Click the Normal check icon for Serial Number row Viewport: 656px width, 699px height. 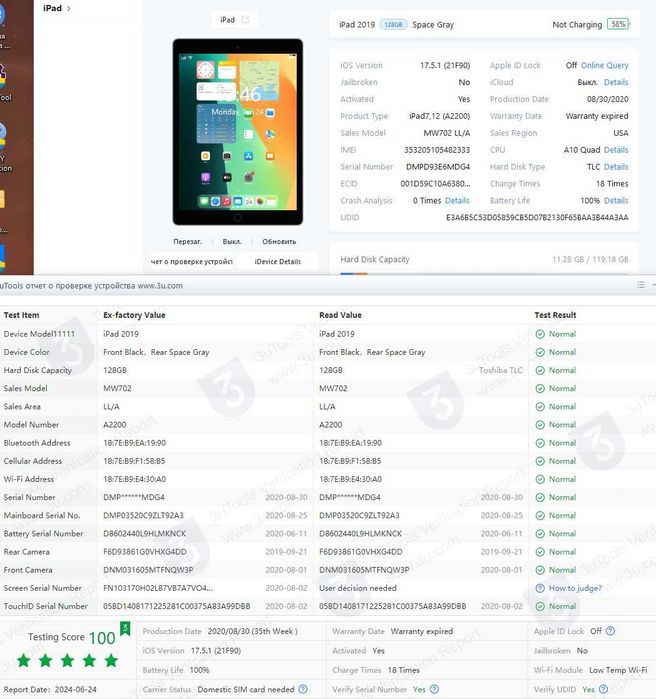(x=540, y=498)
